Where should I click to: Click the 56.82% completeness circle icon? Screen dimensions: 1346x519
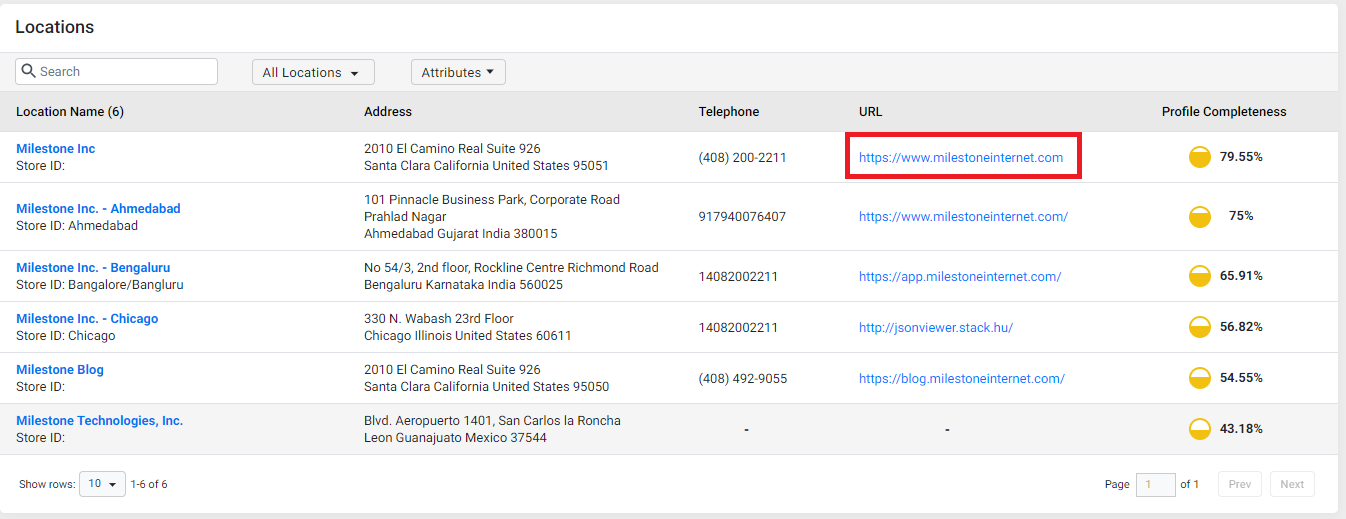tap(1200, 327)
